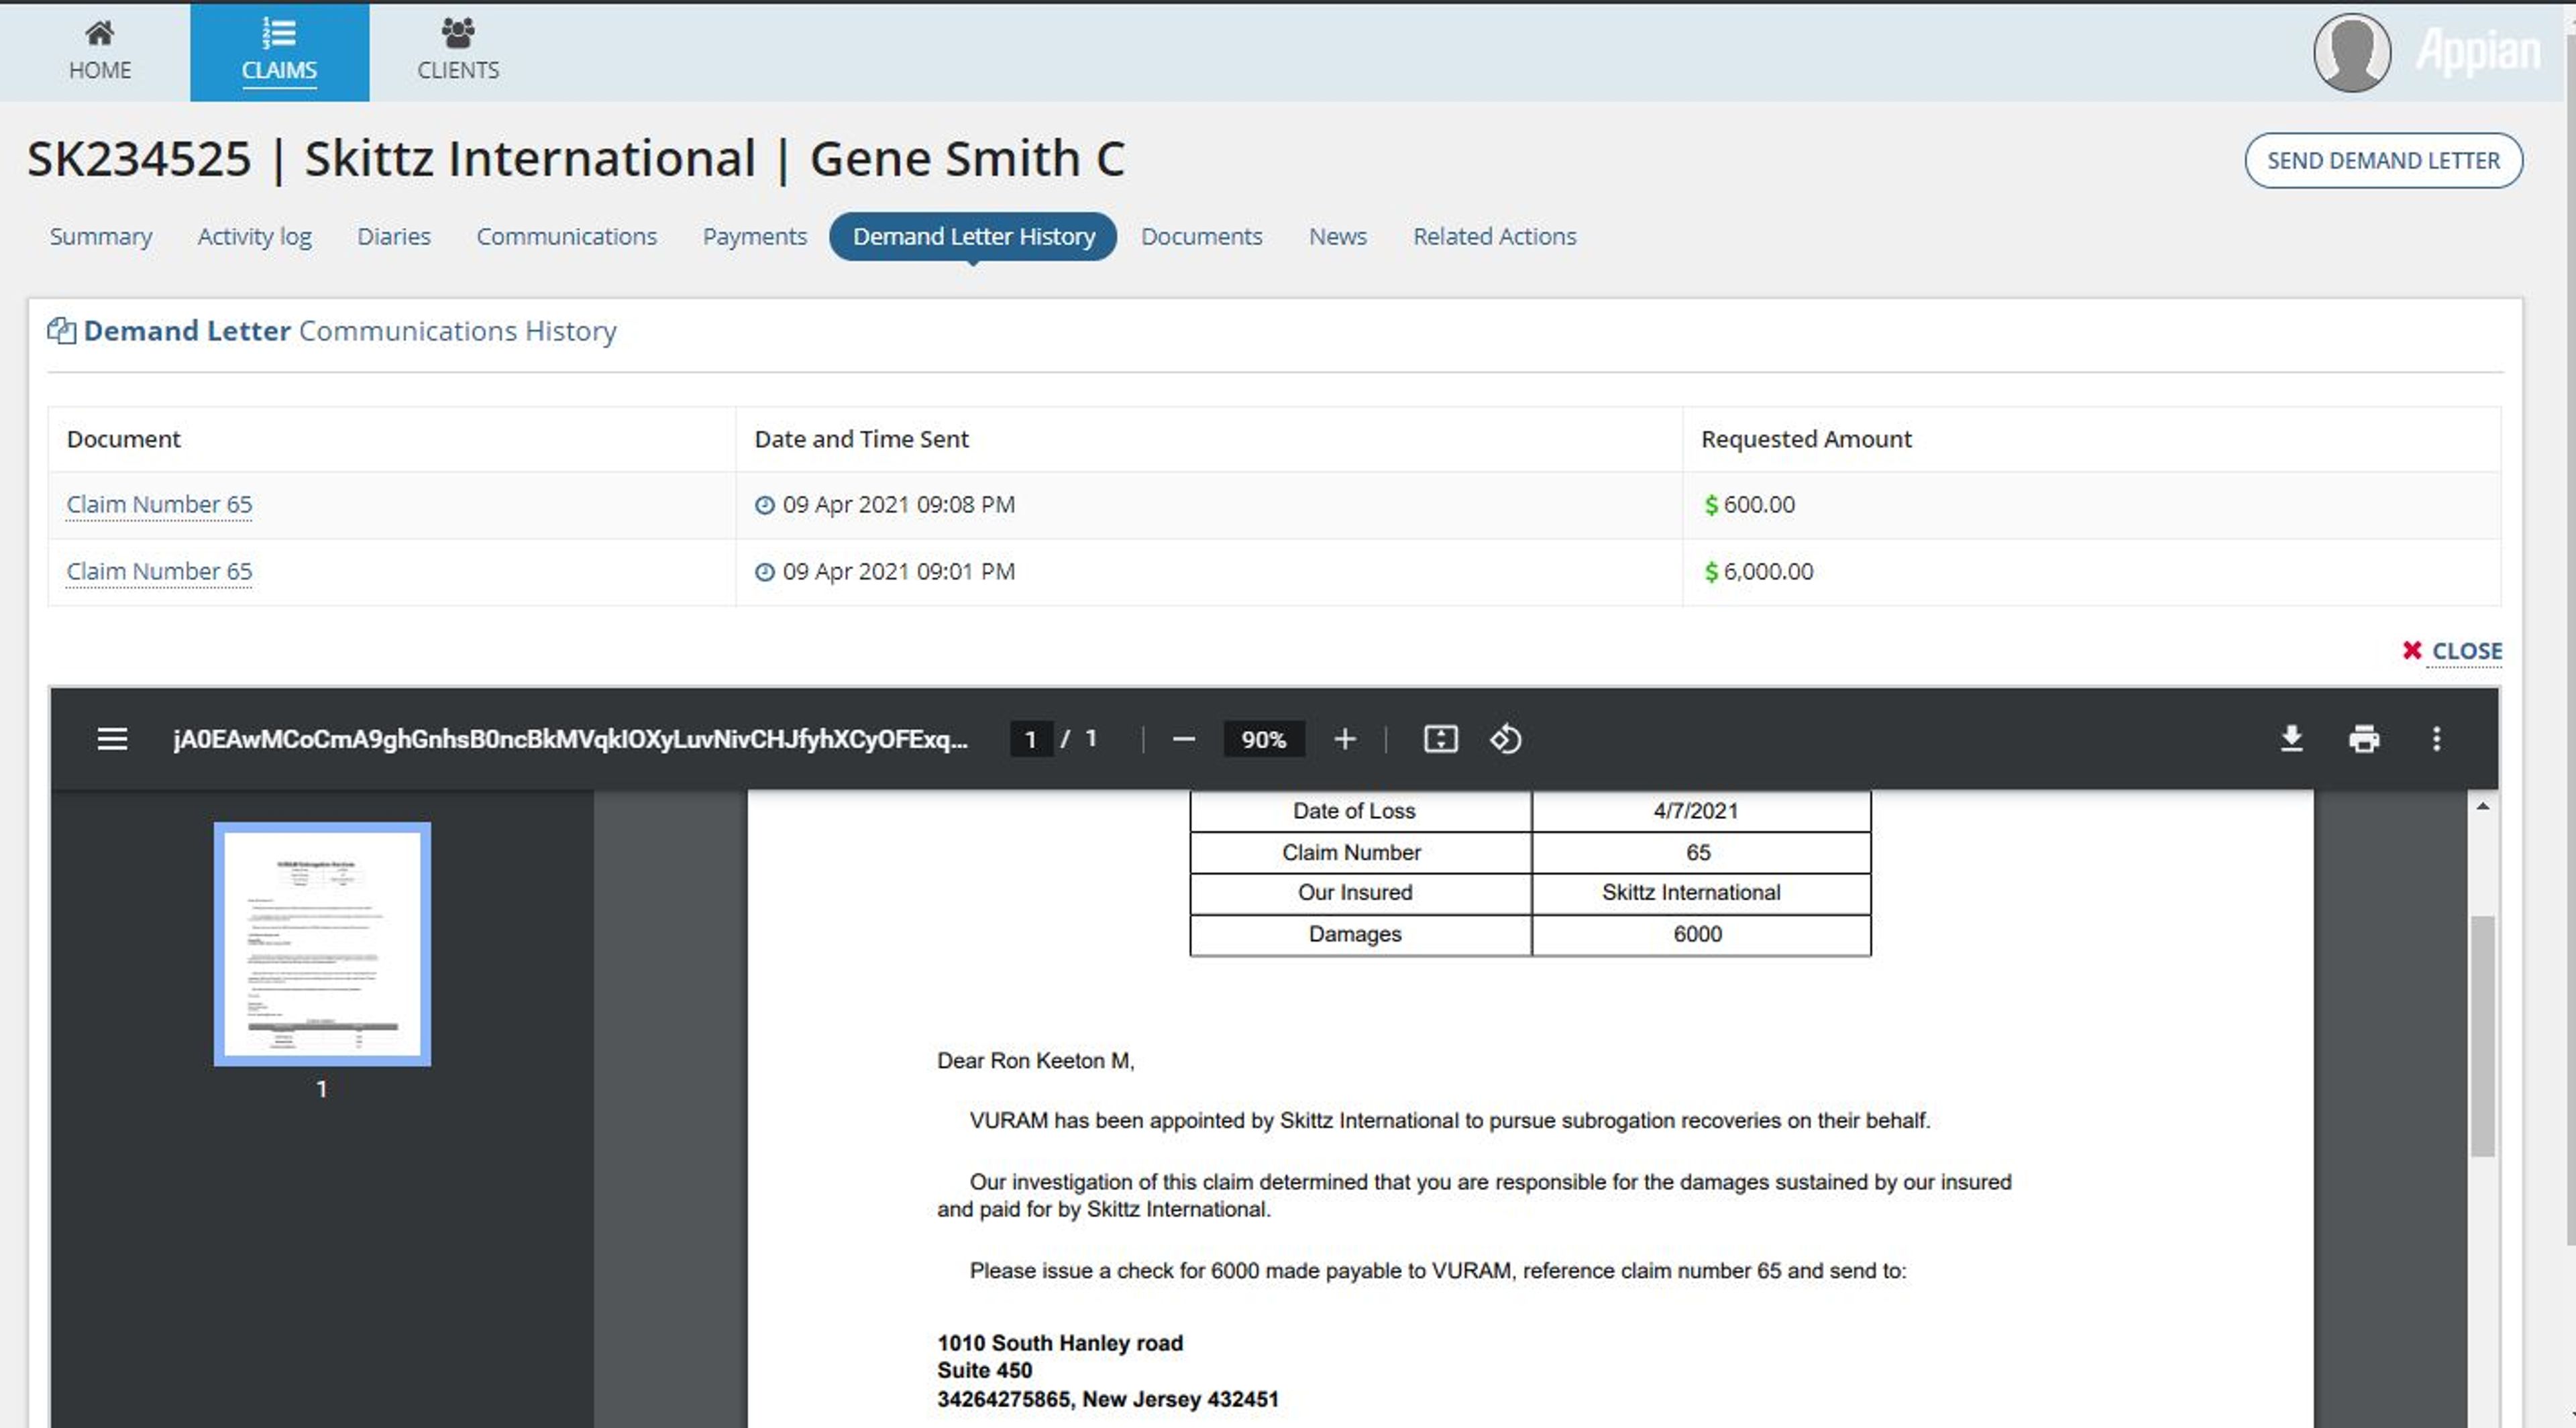Image resolution: width=2576 pixels, height=1428 pixels.
Task: Open Claim Number 65 link for $600.00
Action: click(x=159, y=505)
